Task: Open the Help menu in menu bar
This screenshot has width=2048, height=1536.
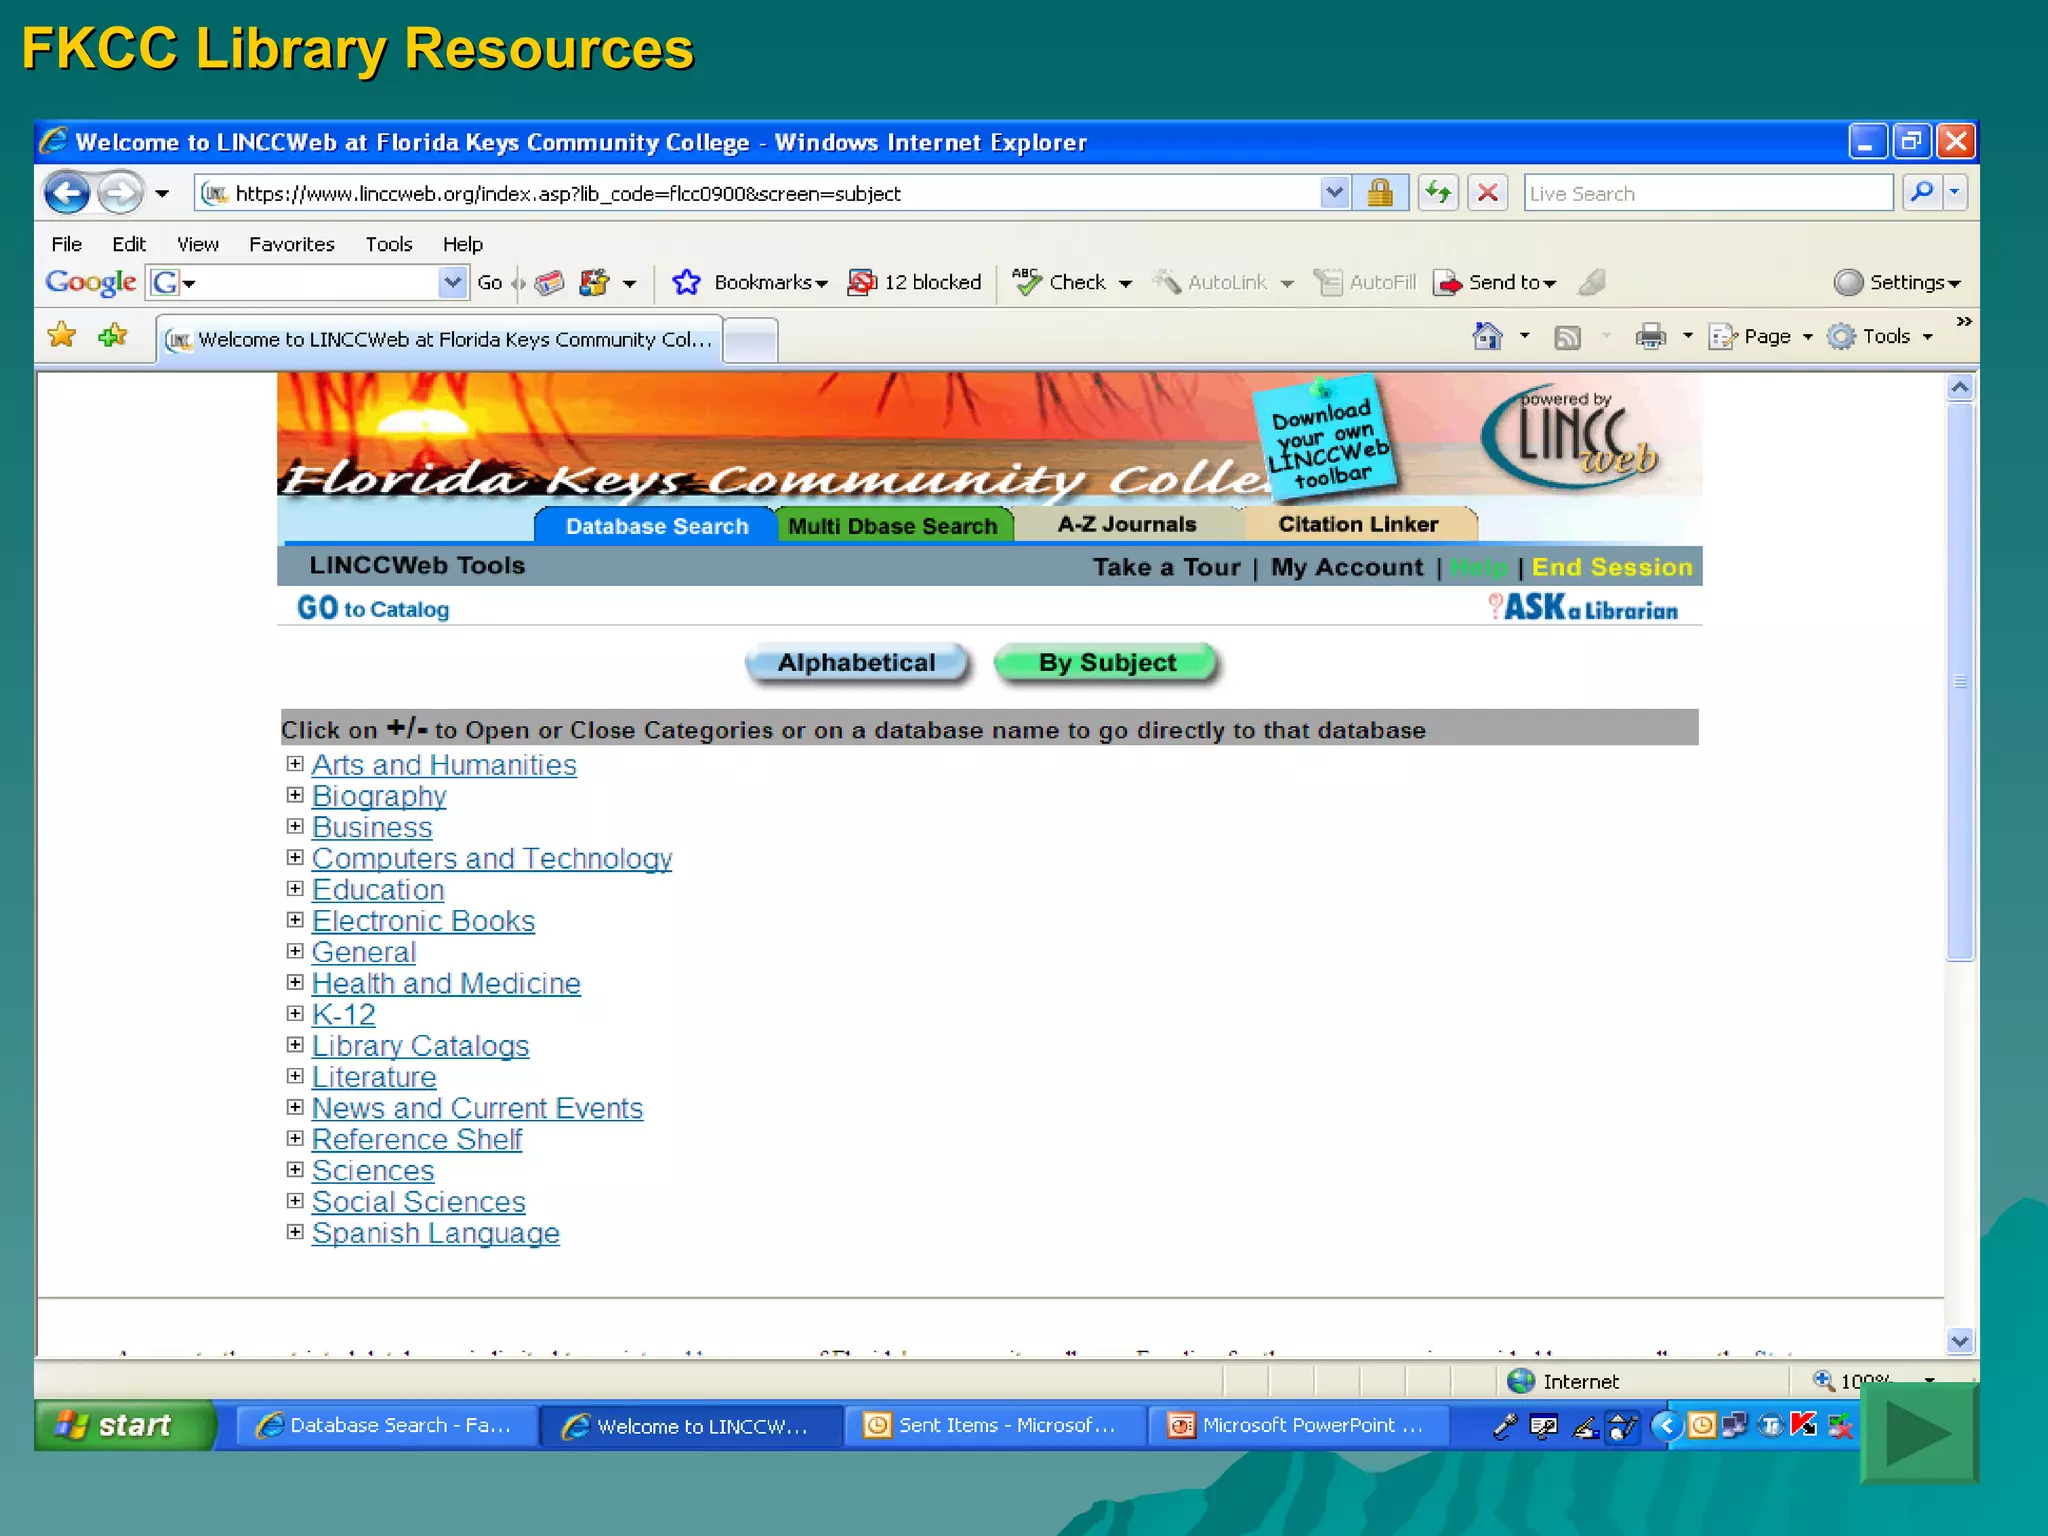Action: tap(463, 244)
